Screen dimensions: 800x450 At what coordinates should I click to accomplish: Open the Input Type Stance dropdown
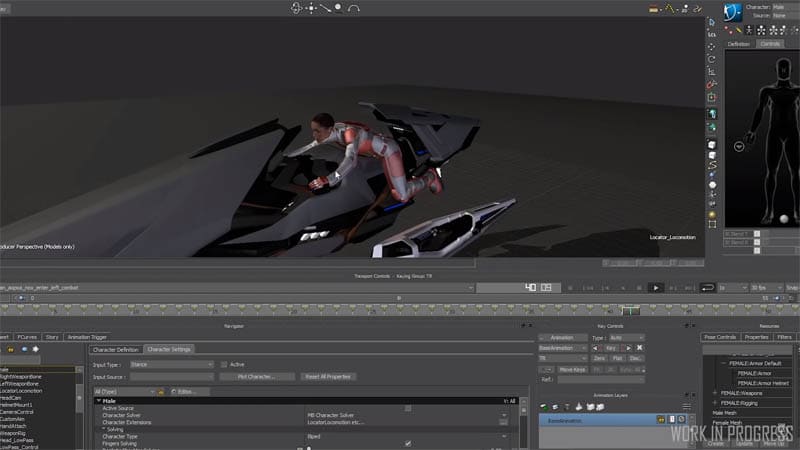(x=171, y=364)
